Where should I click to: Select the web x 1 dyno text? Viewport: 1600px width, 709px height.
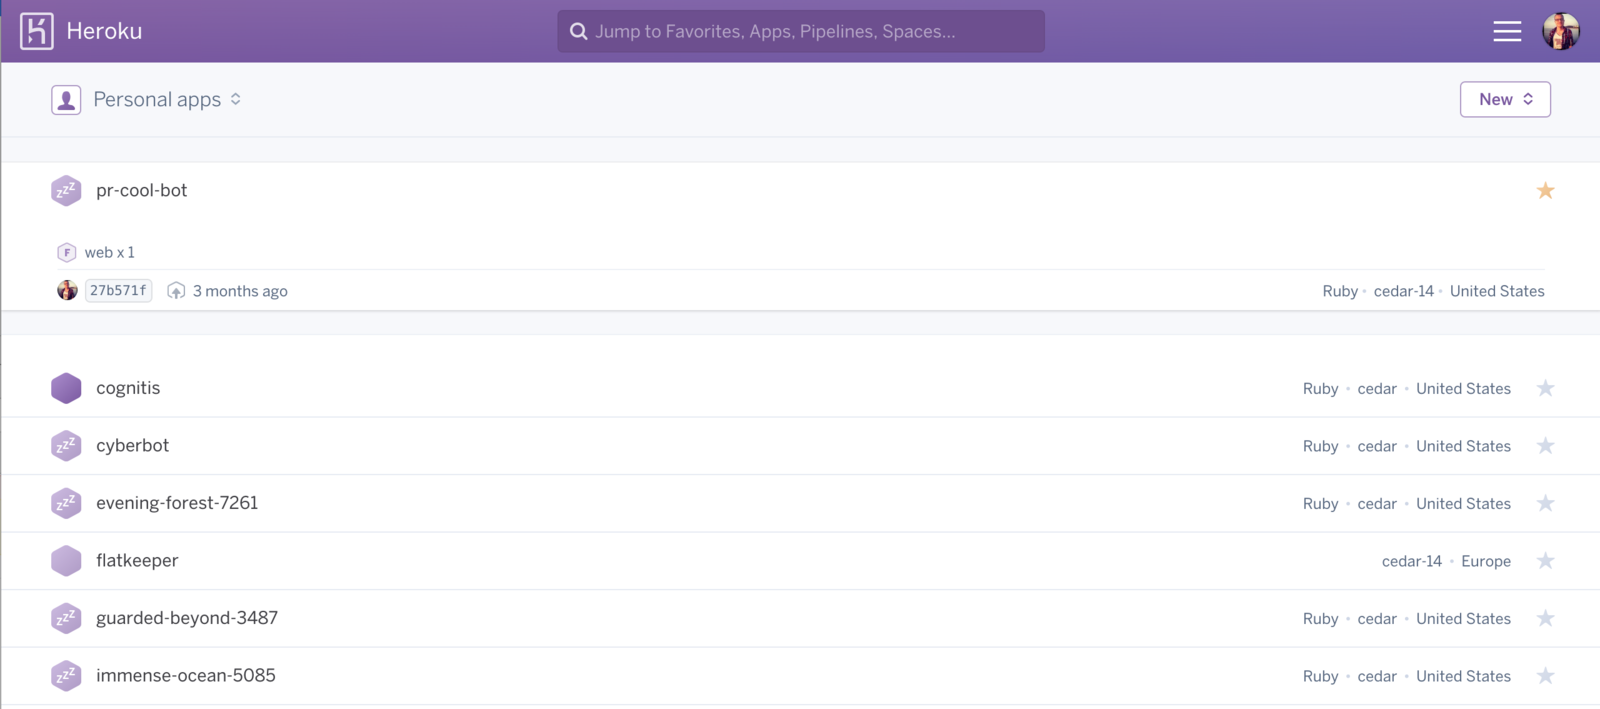click(x=109, y=252)
